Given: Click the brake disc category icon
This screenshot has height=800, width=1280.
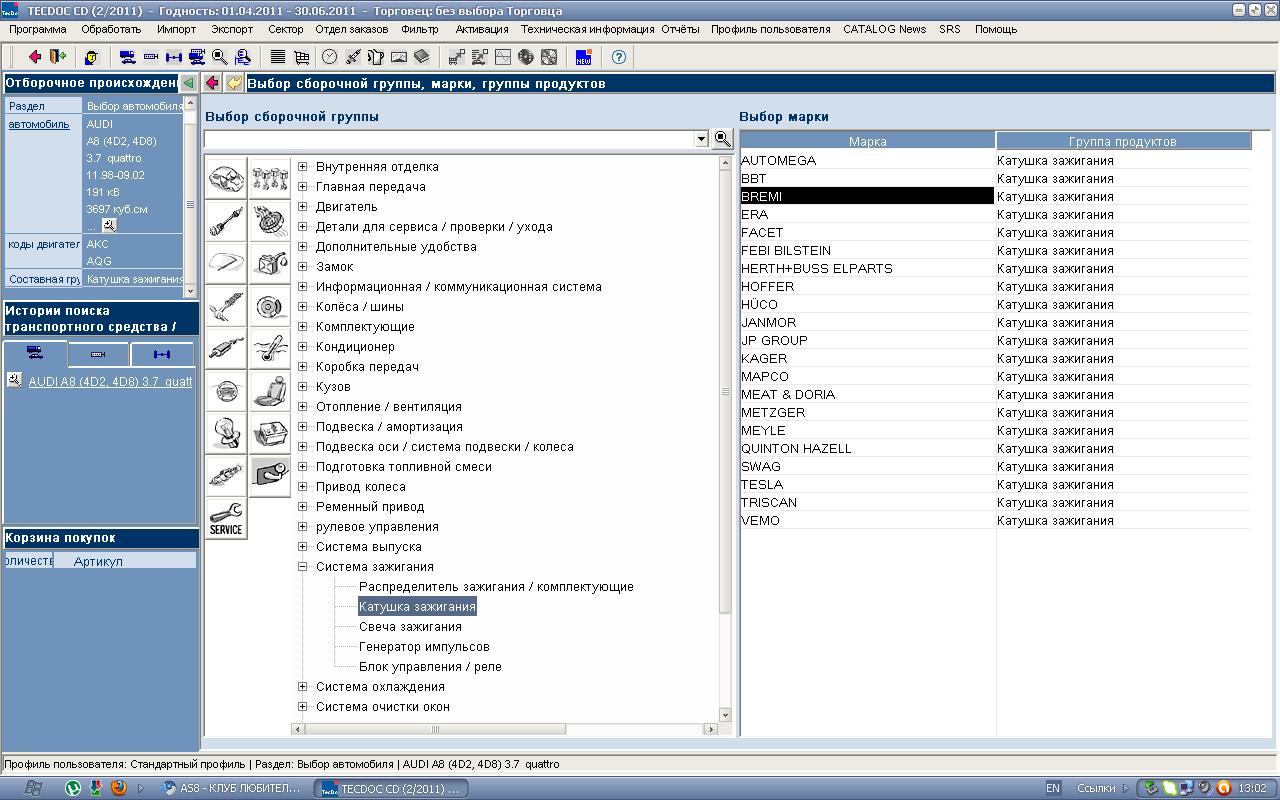Looking at the screenshot, I should tap(270, 305).
